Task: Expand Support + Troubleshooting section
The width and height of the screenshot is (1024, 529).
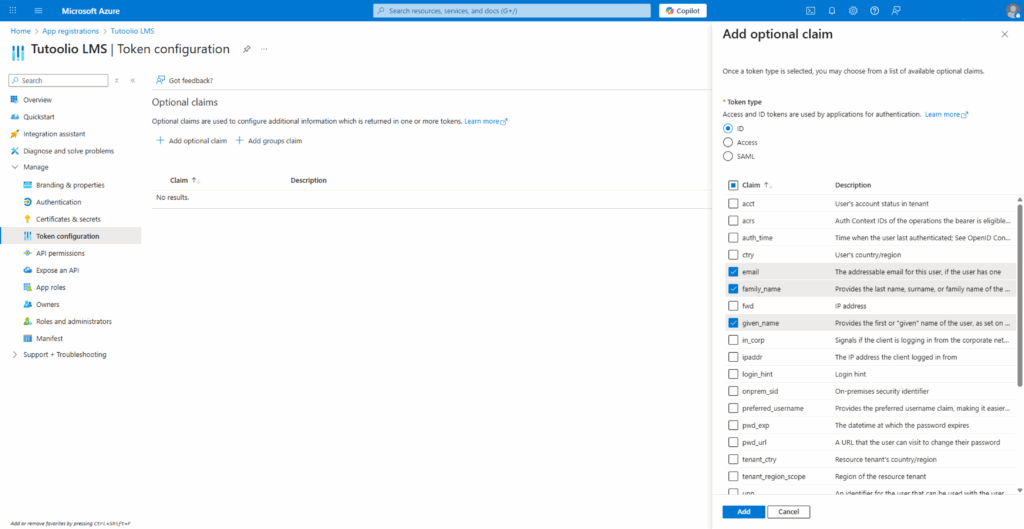Action: coord(14,355)
